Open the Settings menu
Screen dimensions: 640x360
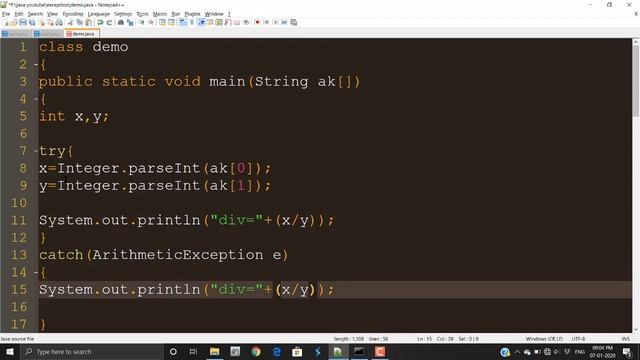pos(123,14)
